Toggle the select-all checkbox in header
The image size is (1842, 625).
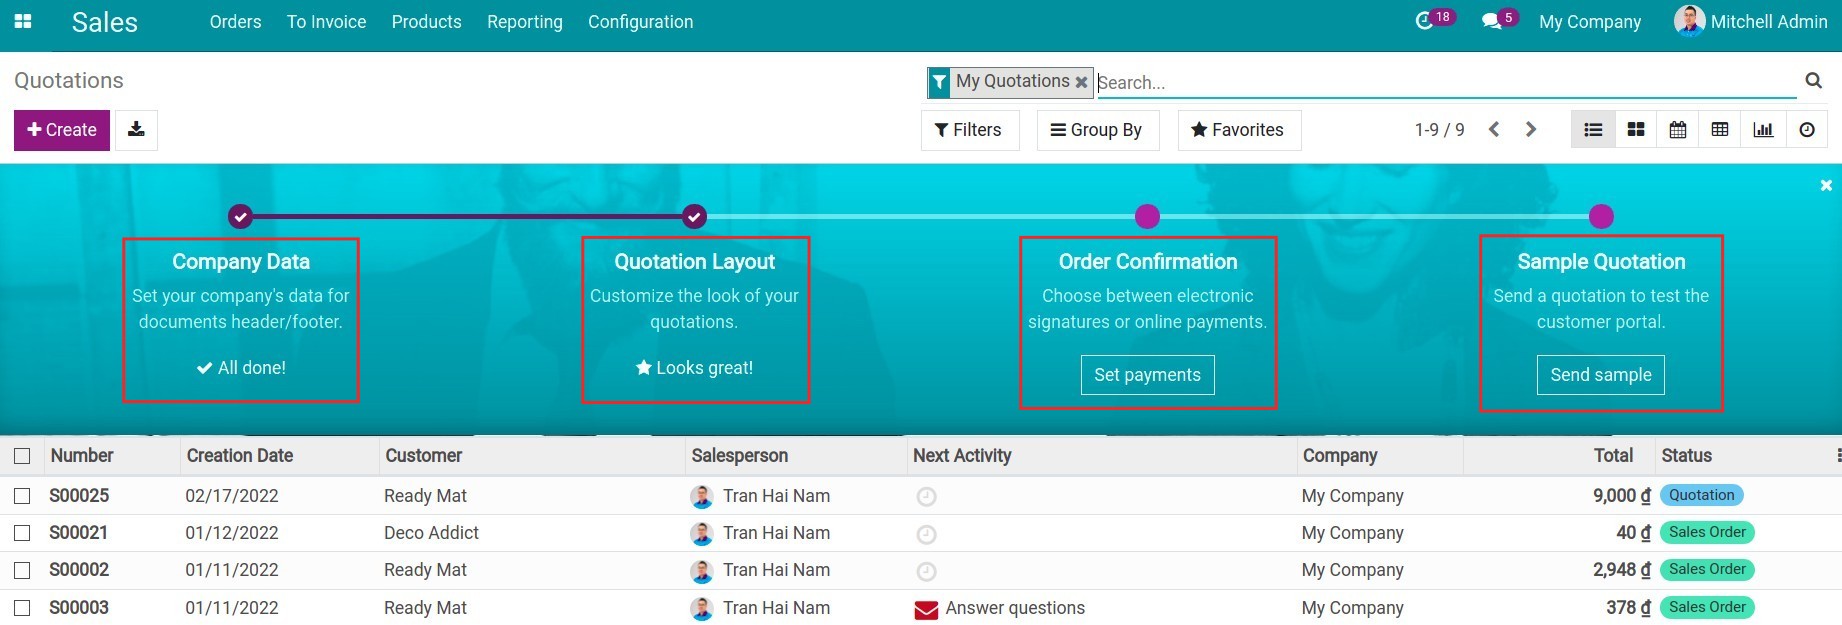pyautogui.click(x=22, y=456)
